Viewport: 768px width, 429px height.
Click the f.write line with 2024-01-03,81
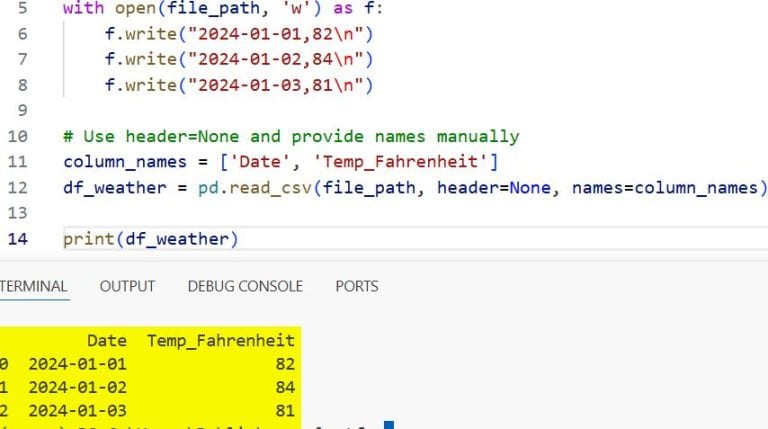tap(239, 85)
